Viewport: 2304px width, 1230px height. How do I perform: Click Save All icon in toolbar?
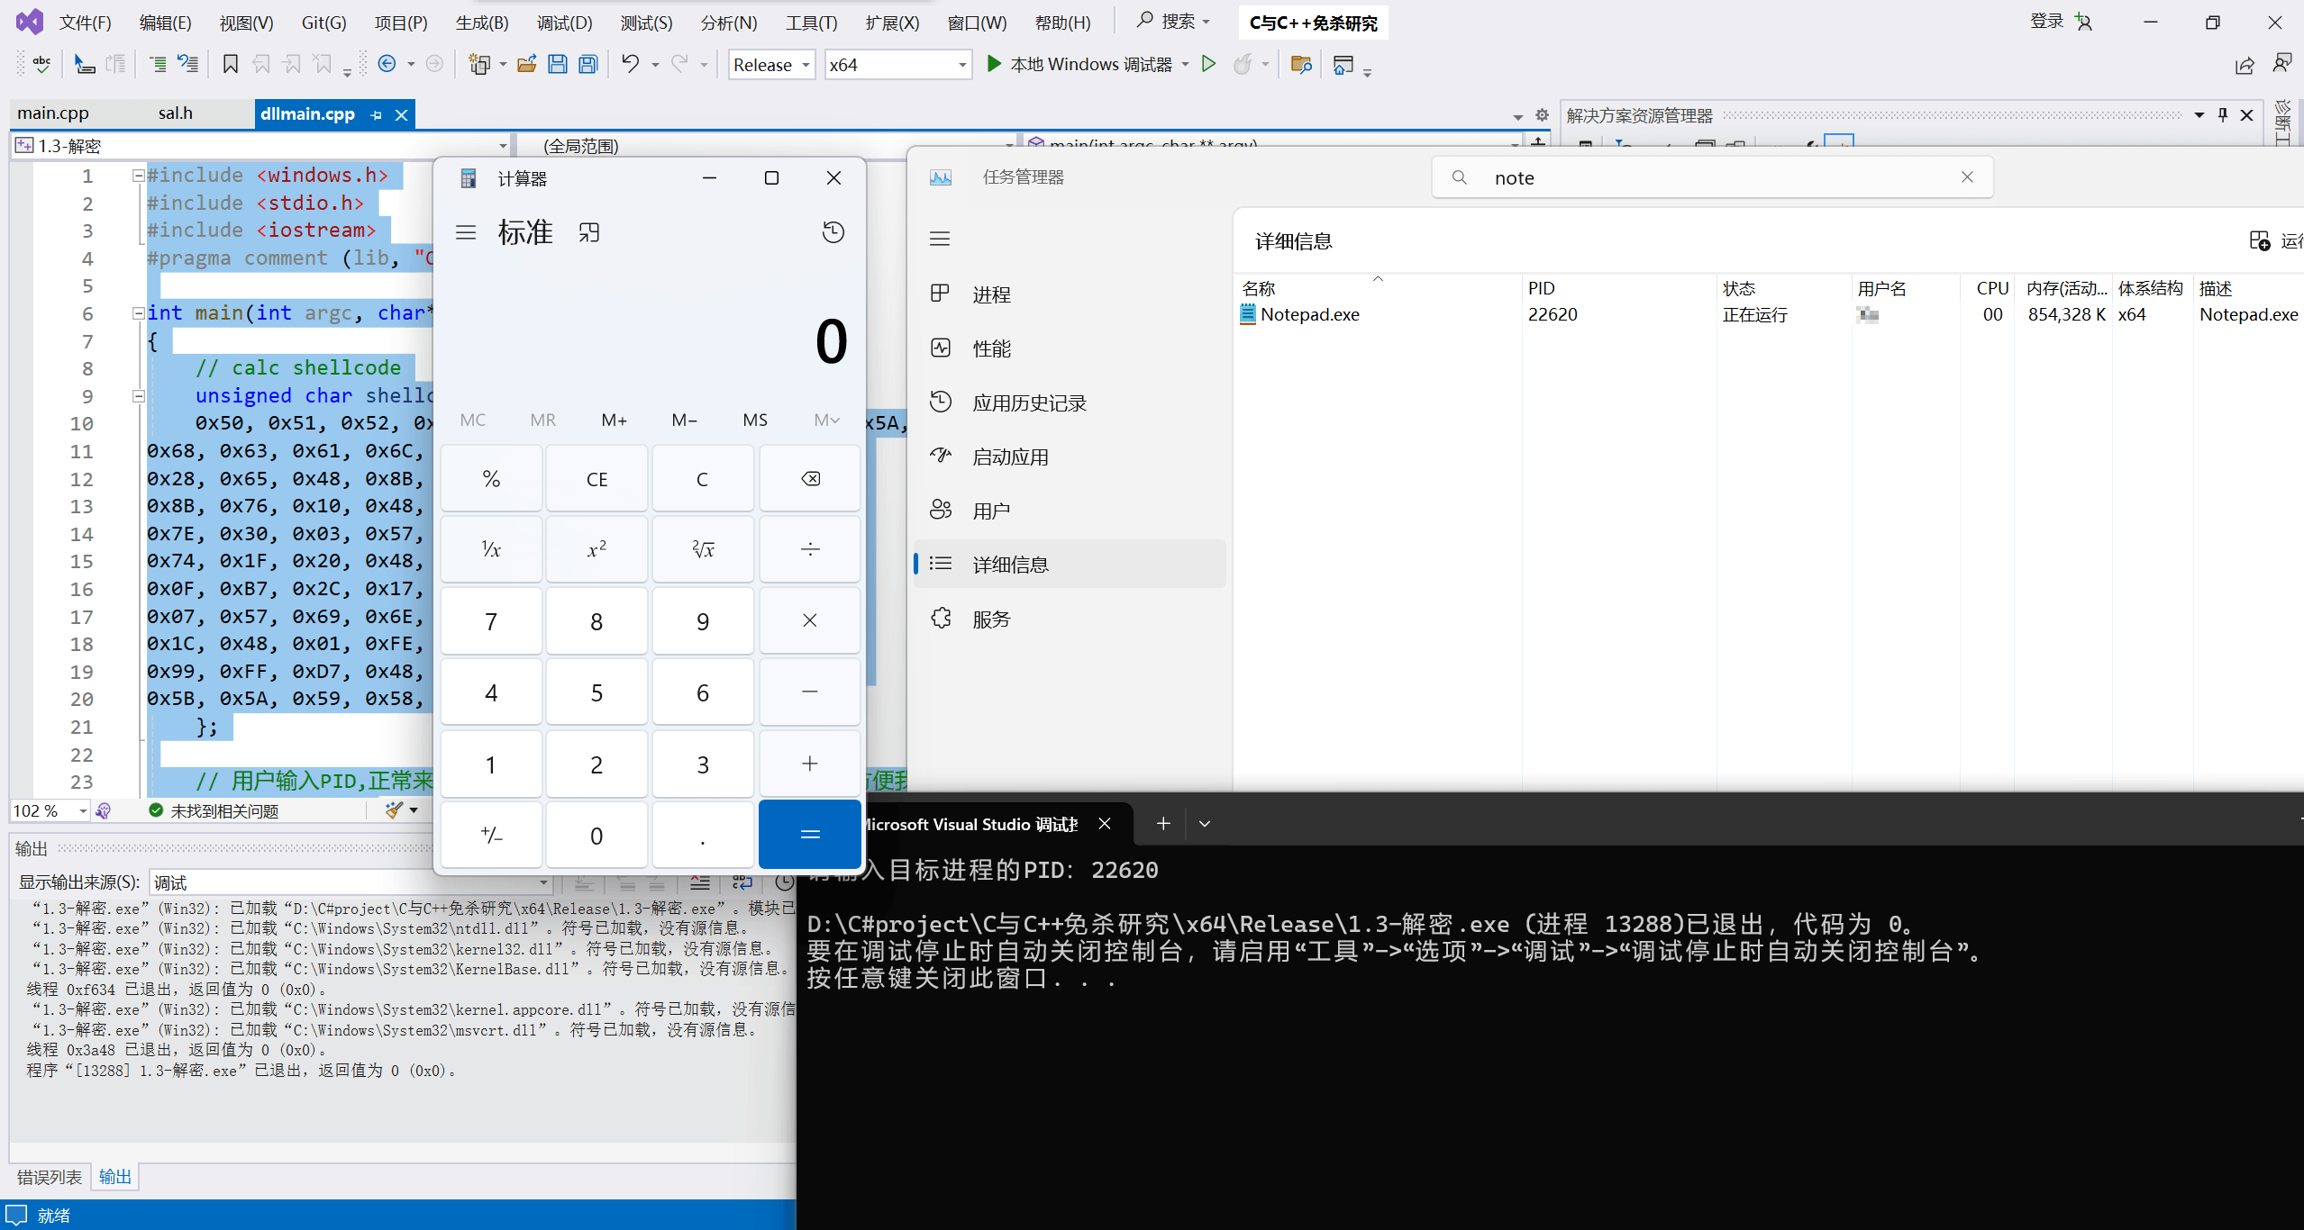pyautogui.click(x=588, y=65)
